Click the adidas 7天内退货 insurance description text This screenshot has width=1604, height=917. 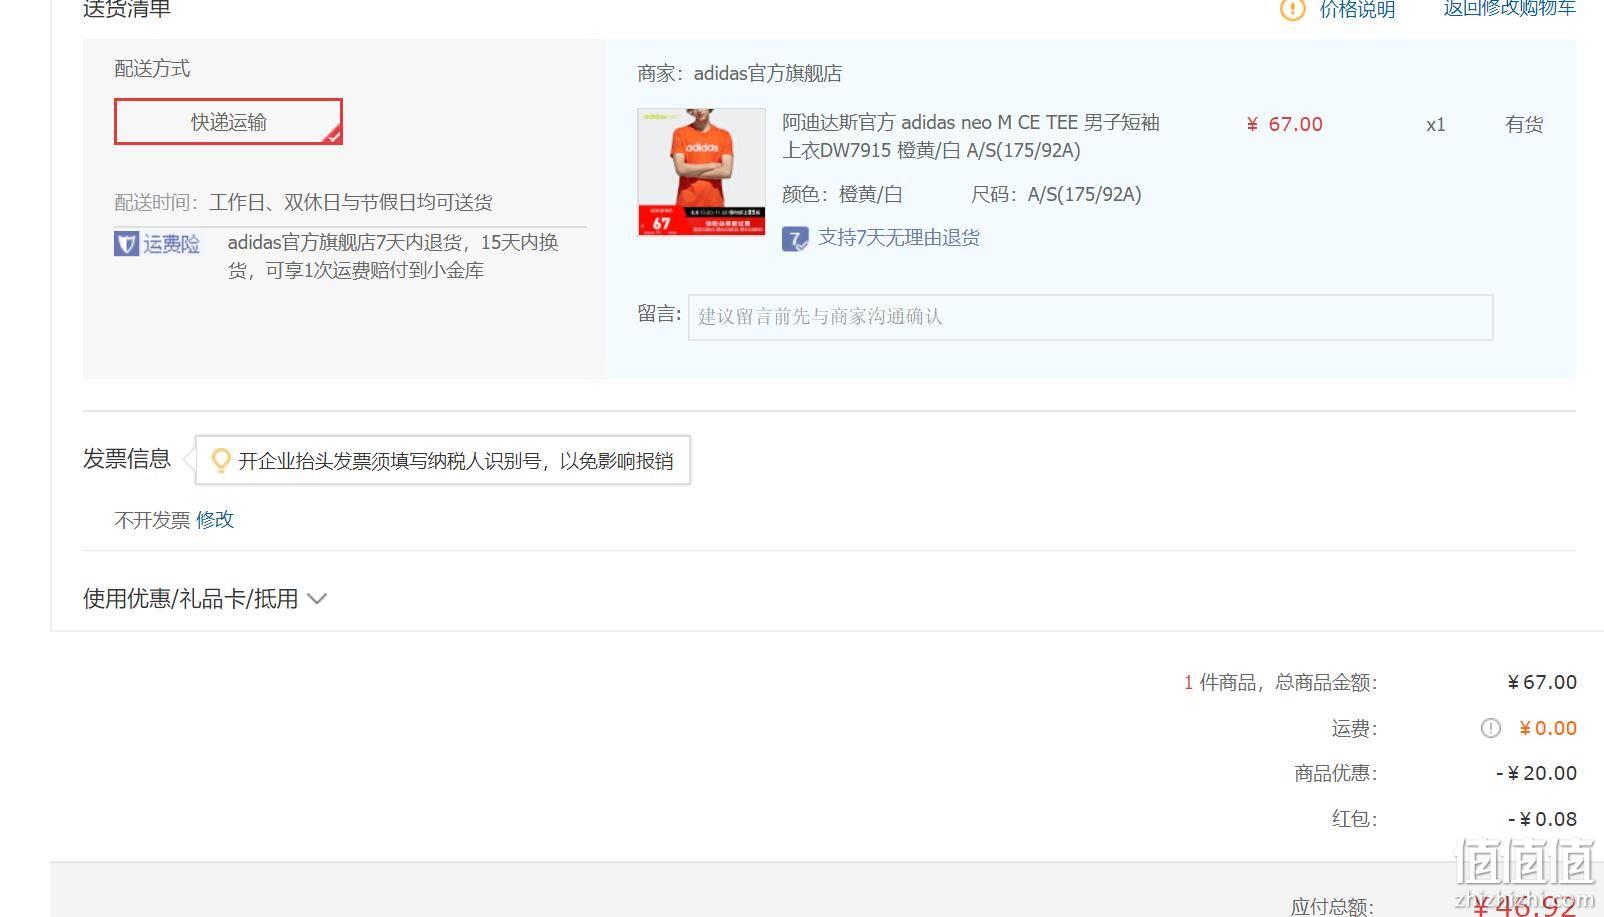coord(393,256)
